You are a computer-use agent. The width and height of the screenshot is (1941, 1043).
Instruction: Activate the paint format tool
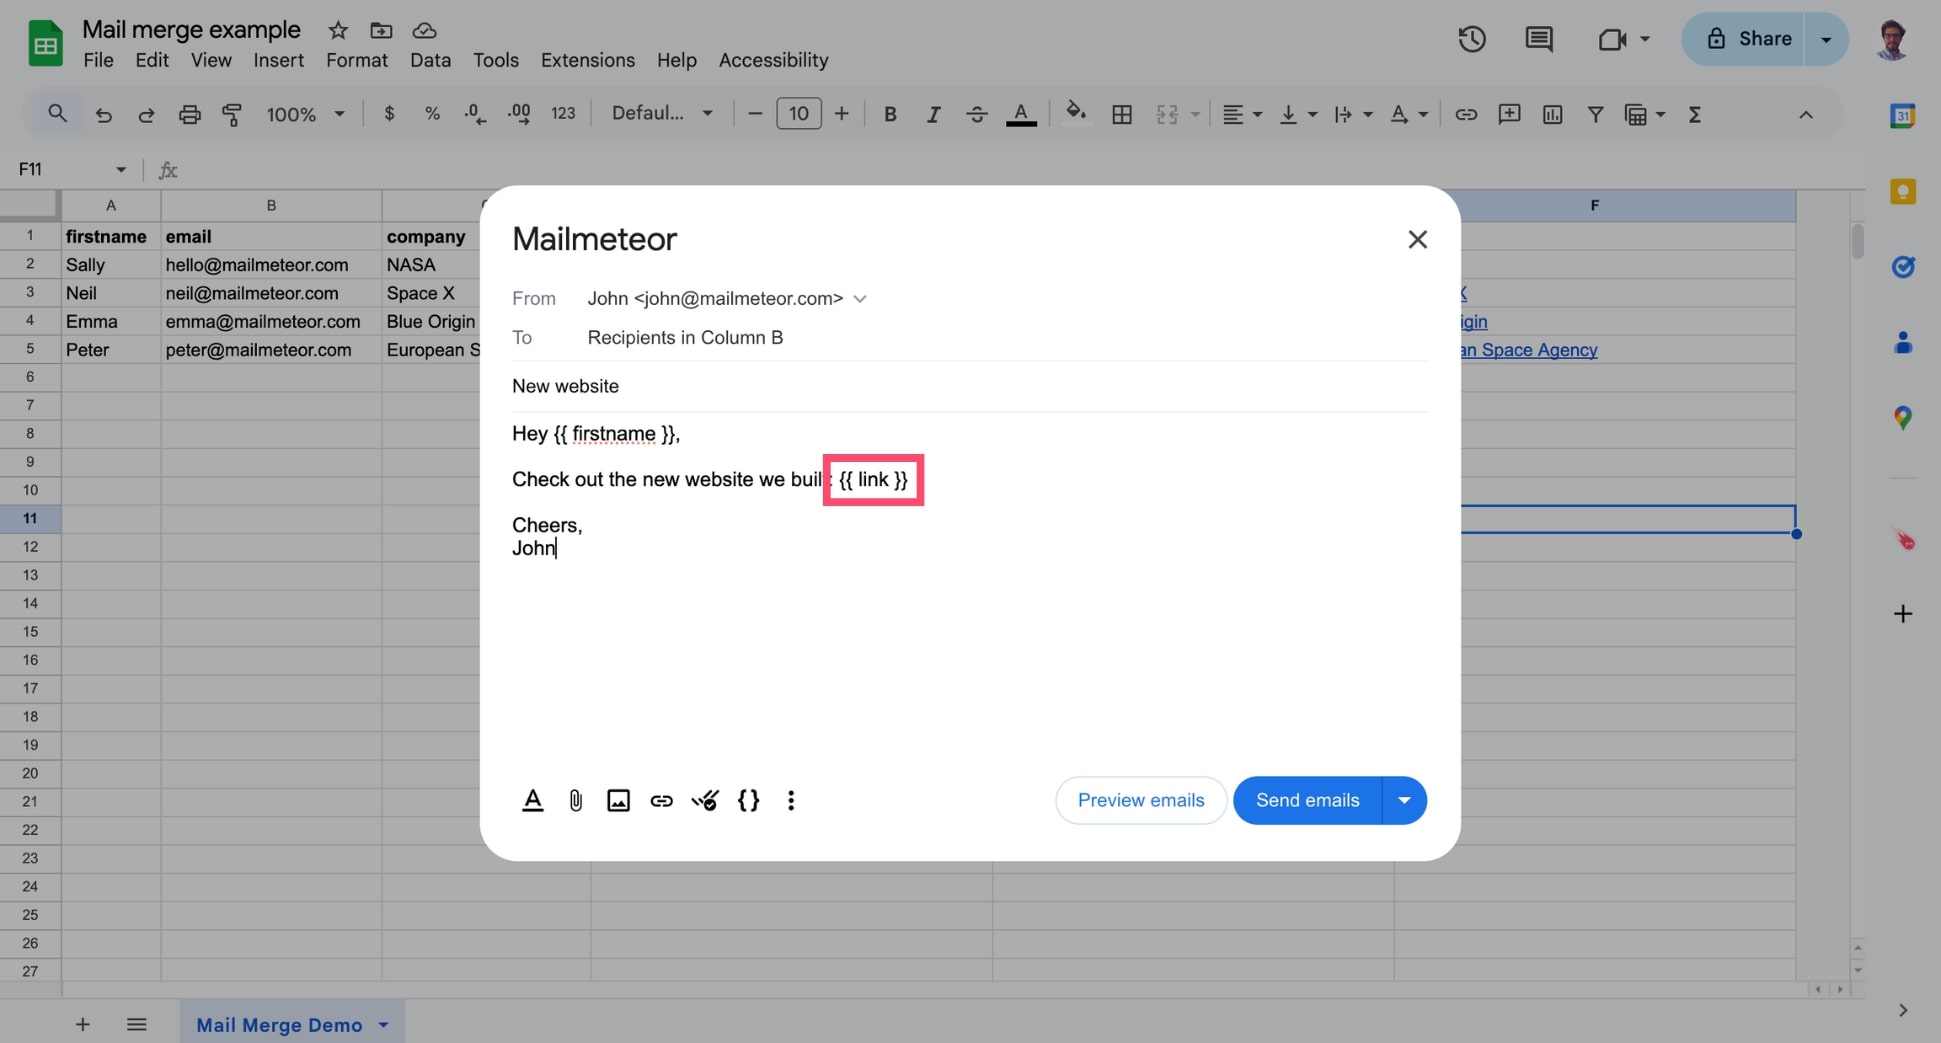click(x=232, y=115)
